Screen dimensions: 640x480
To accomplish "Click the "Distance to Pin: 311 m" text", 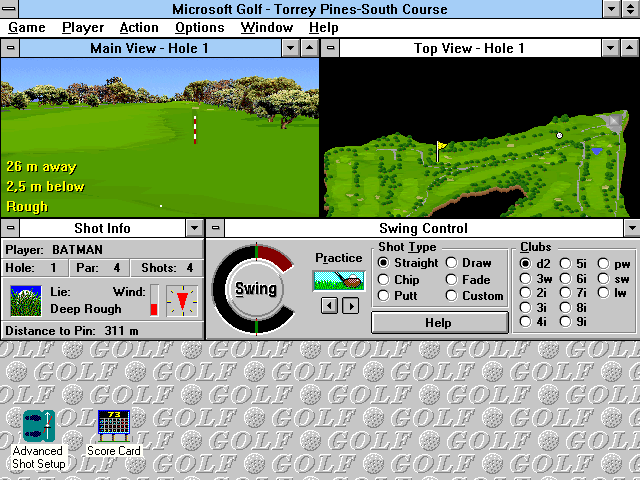I will pos(72,331).
